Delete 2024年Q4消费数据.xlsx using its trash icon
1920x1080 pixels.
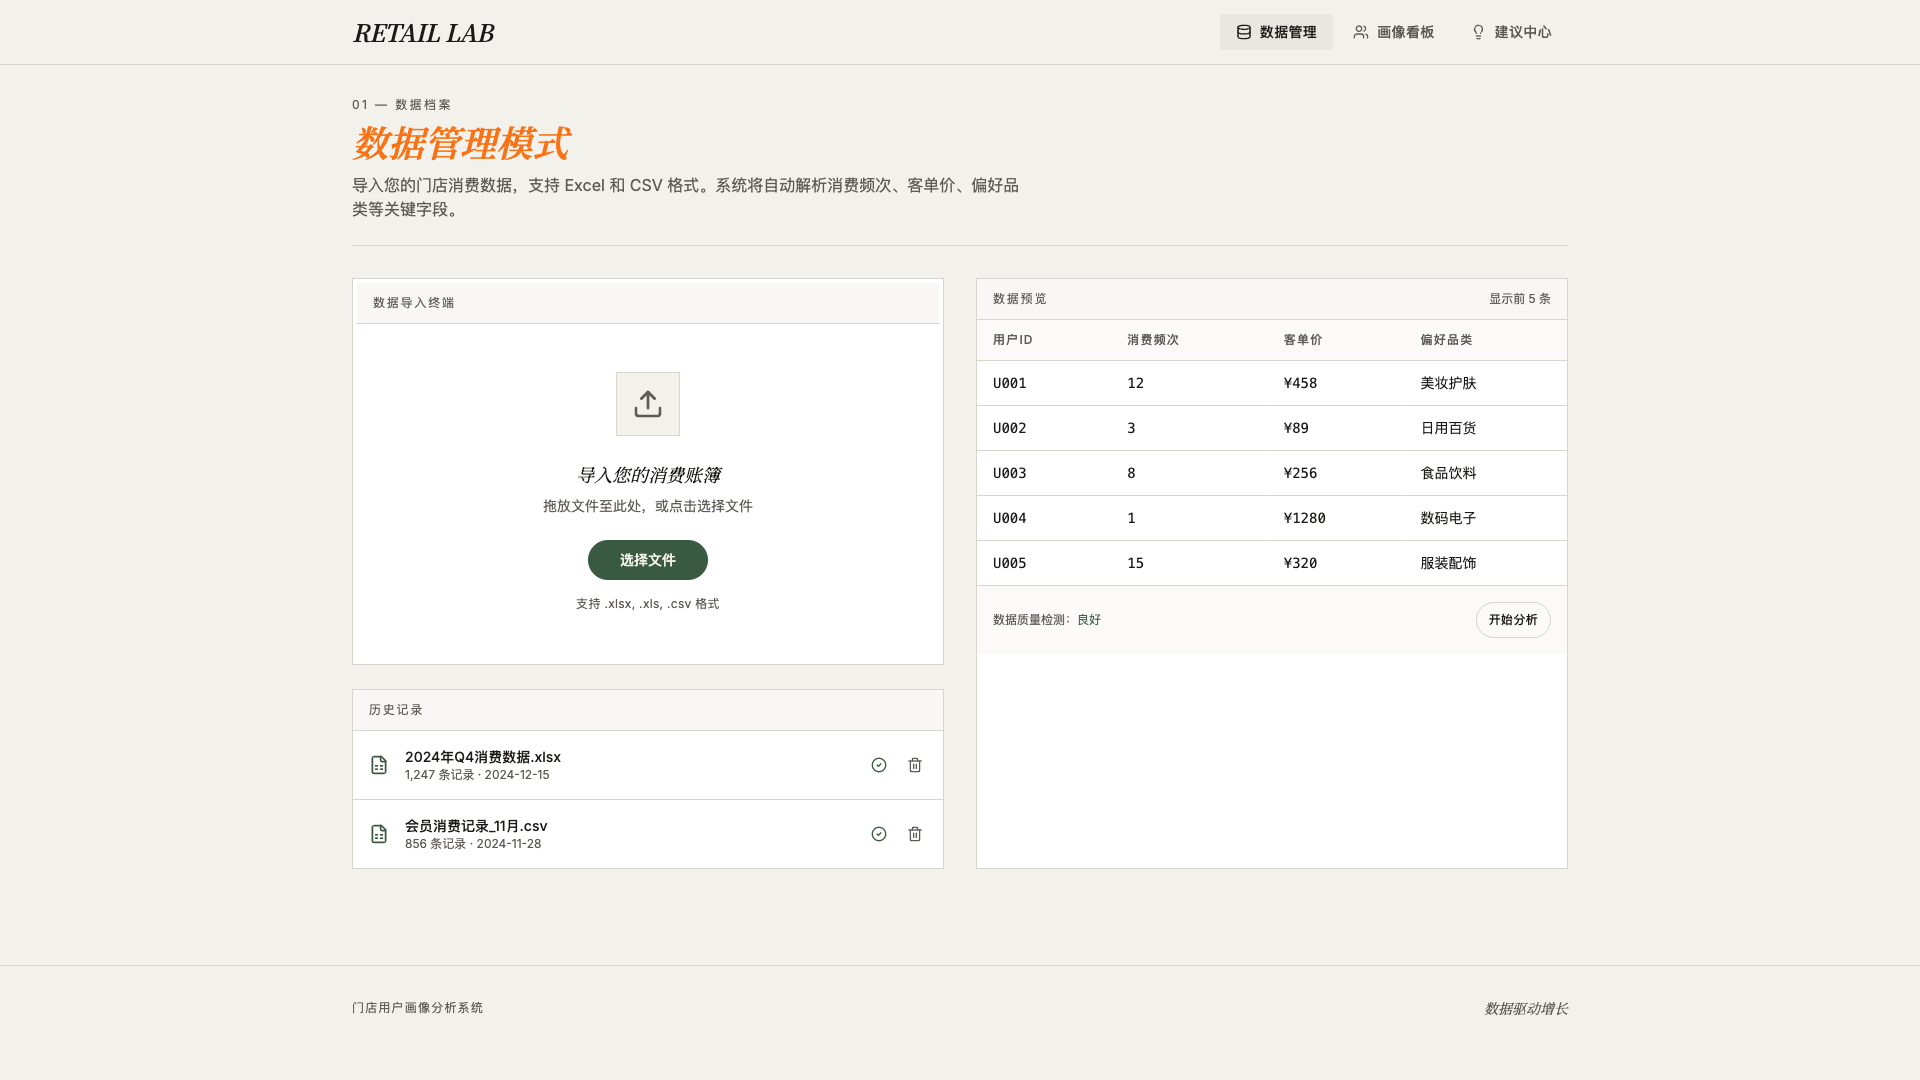pos(914,764)
